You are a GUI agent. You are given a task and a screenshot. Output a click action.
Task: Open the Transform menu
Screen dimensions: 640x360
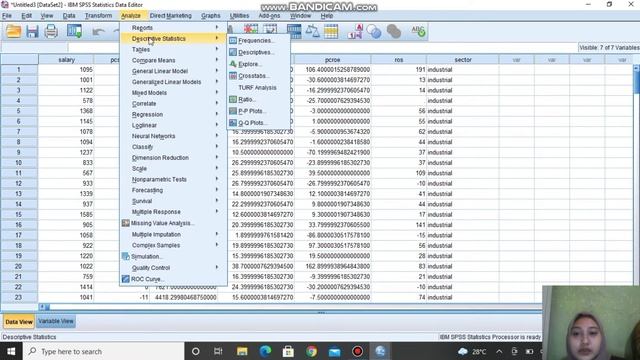(98, 16)
